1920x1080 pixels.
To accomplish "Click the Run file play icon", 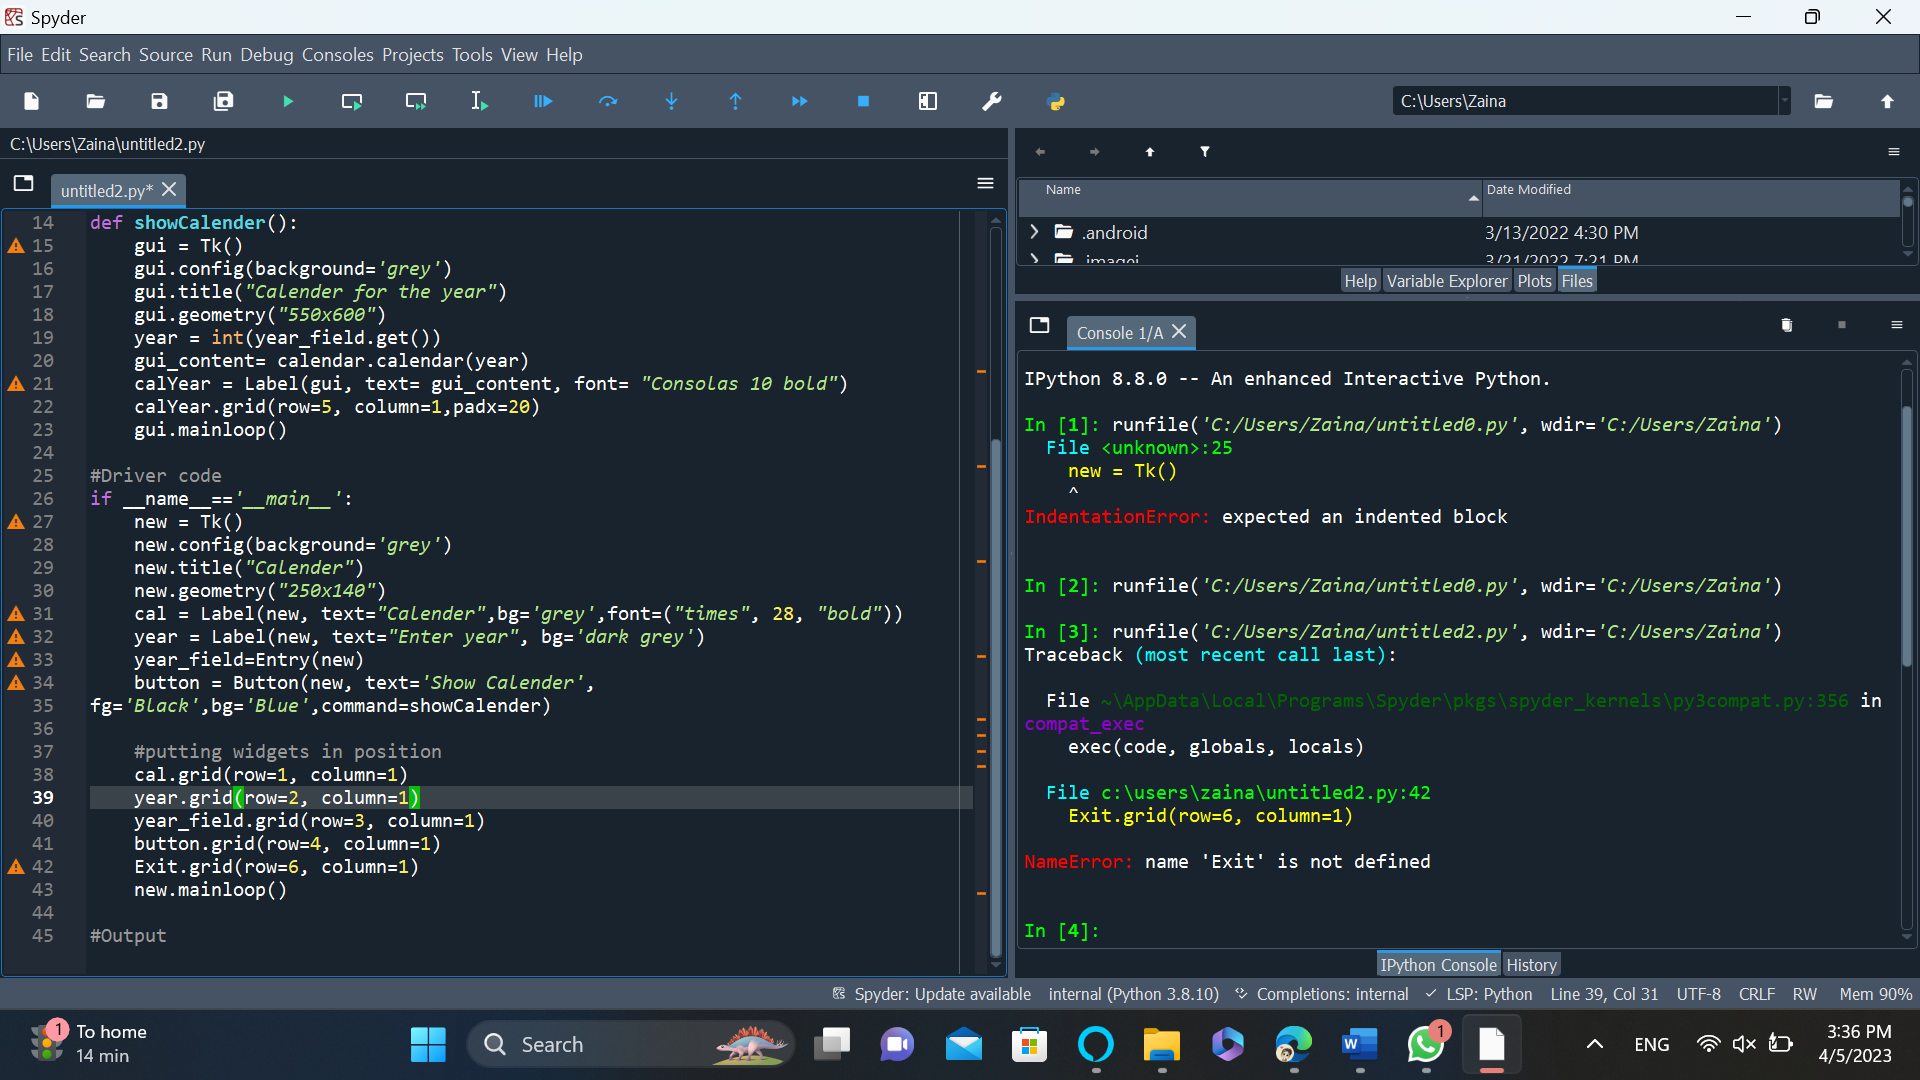I will [x=288, y=101].
